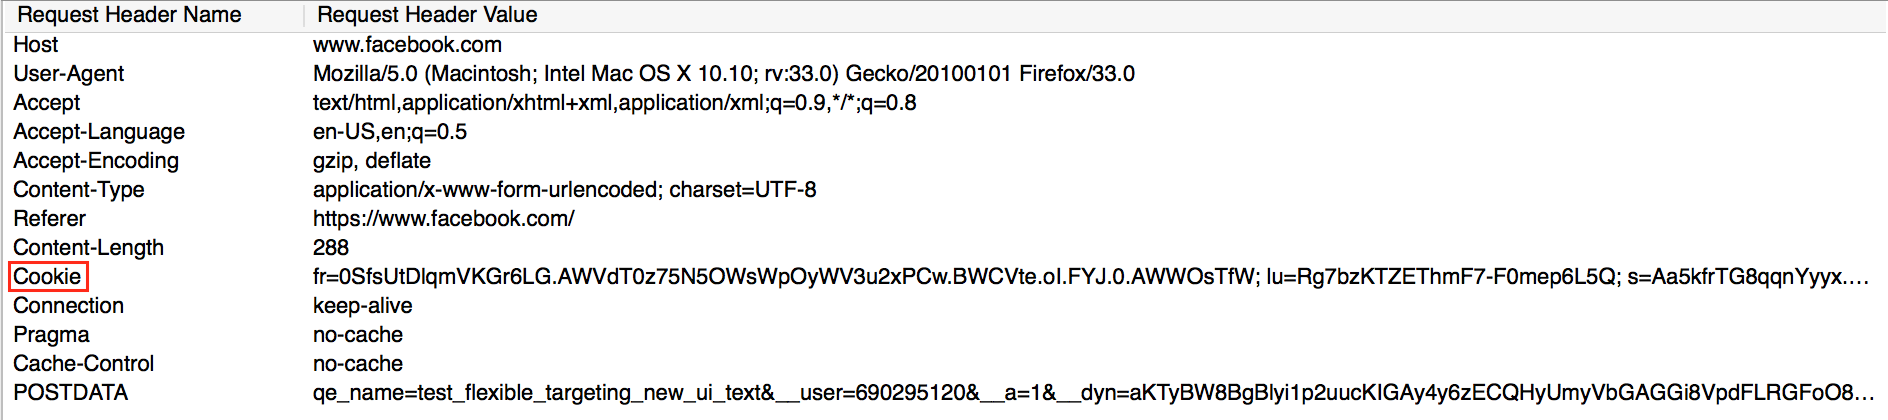1888x420 pixels.
Task: Select the Host header row
Action: point(36,45)
